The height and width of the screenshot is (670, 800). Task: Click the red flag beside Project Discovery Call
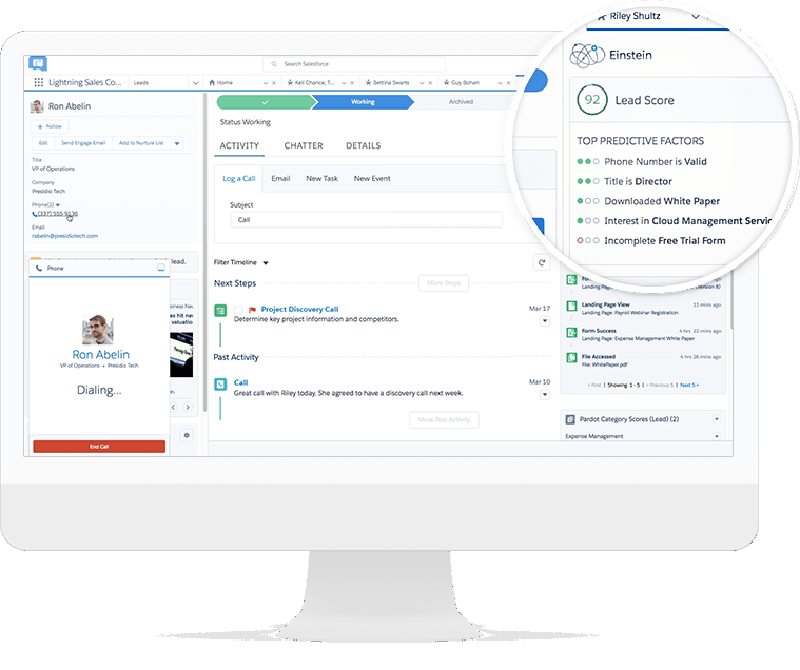252,310
